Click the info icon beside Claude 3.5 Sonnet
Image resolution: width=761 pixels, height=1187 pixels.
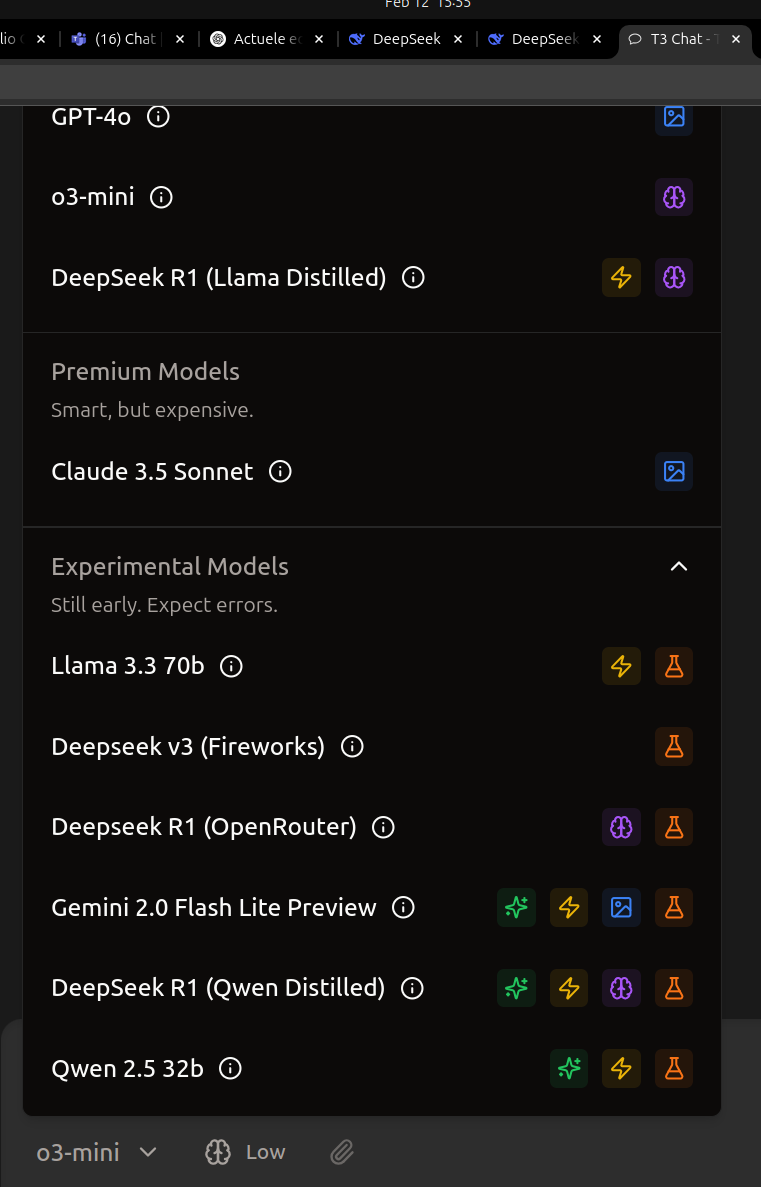281,471
